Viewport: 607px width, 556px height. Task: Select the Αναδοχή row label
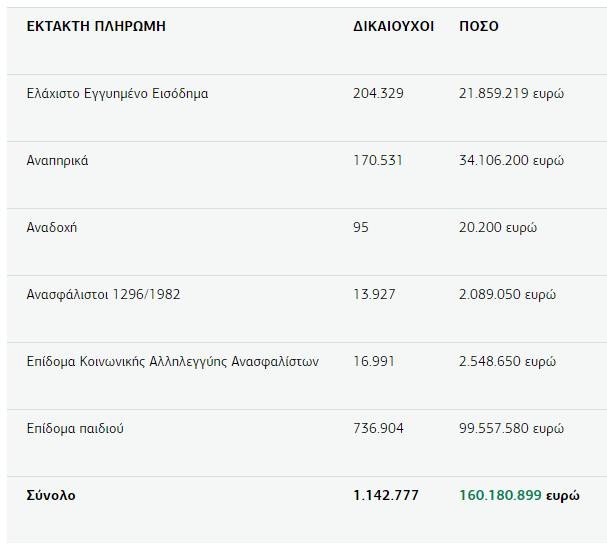tap(52, 228)
